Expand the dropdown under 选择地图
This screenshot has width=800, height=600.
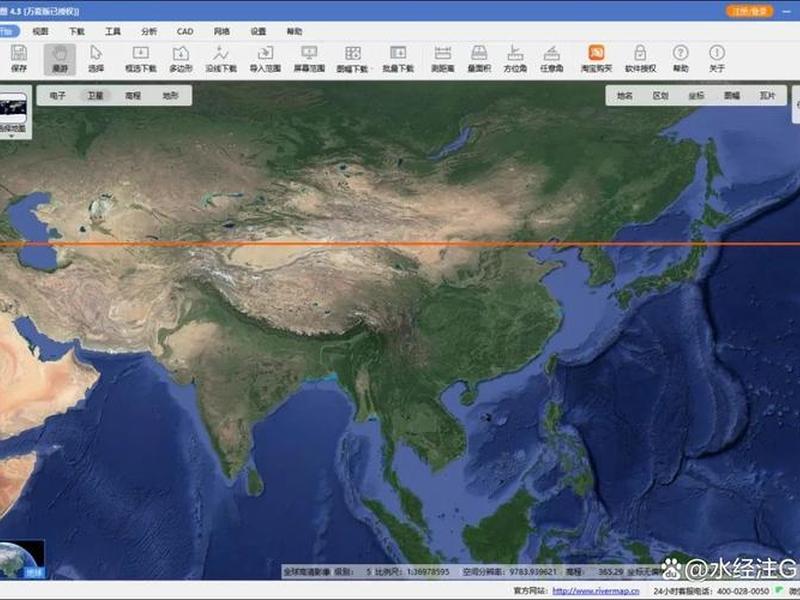click(x=12, y=136)
